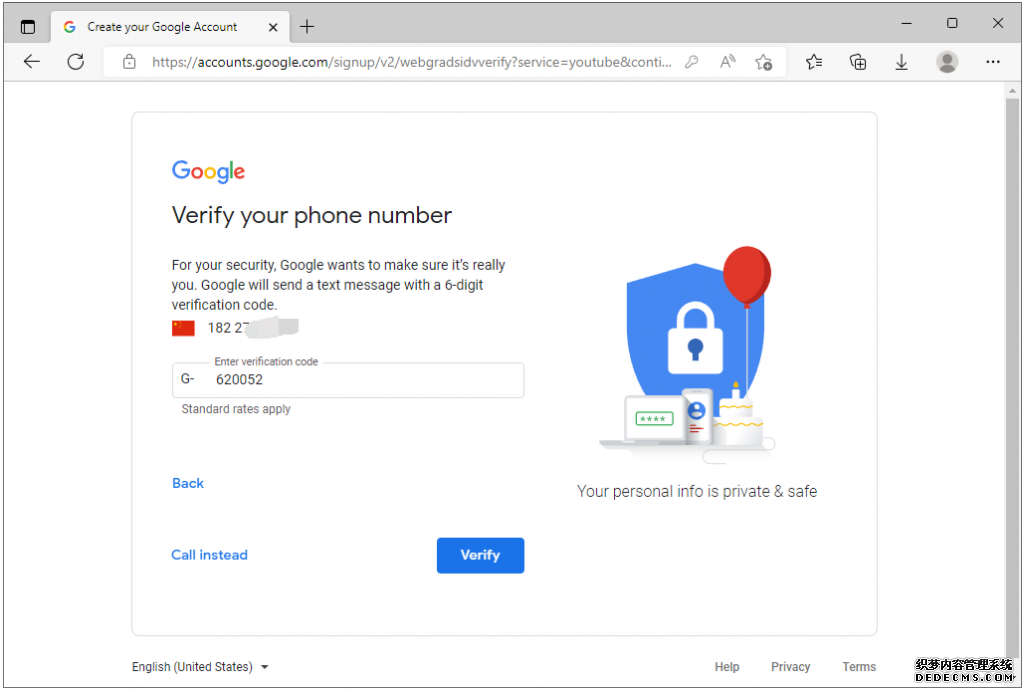
Task: Activate the Read aloud icon
Action: point(728,62)
